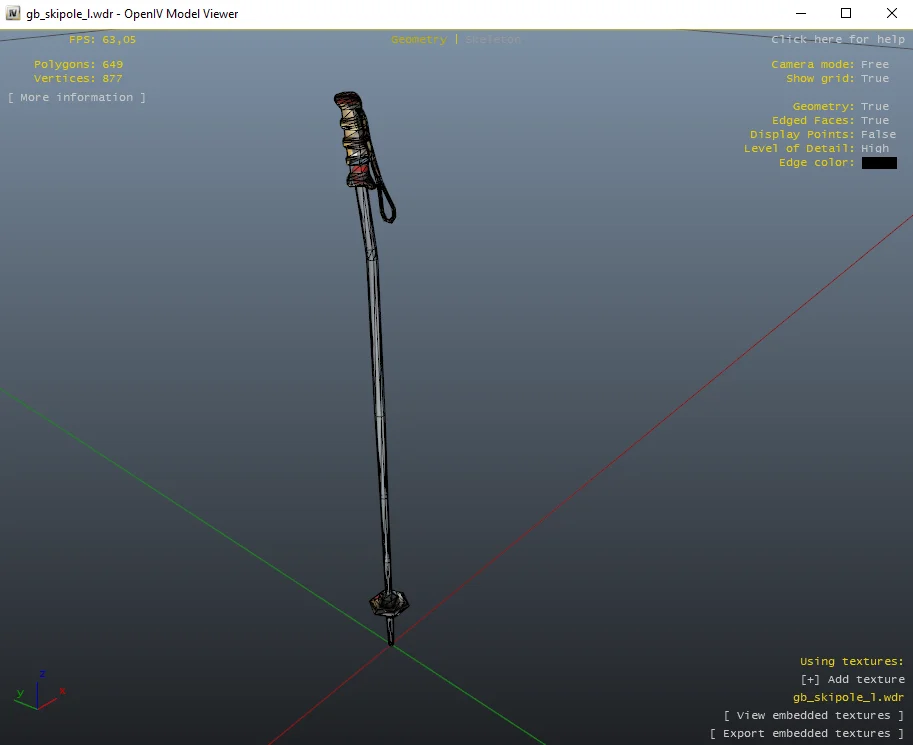Click Add texture button
The height and width of the screenshot is (745, 913).
tap(852, 679)
